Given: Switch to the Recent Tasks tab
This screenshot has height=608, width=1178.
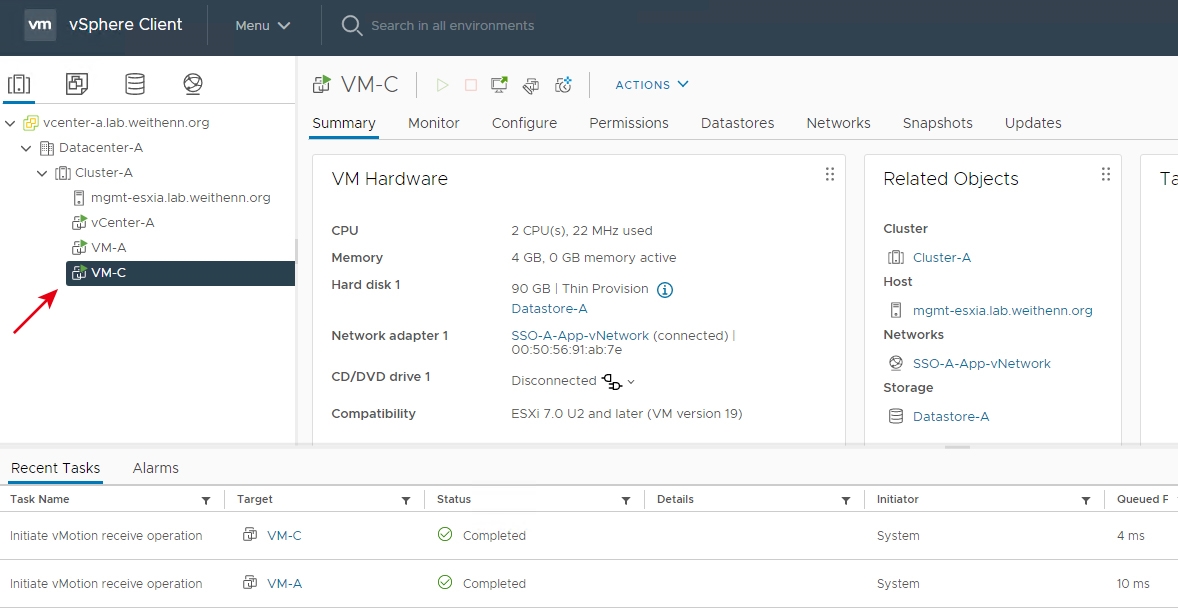Looking at the screenshot, I should click(x=56, y=468).
